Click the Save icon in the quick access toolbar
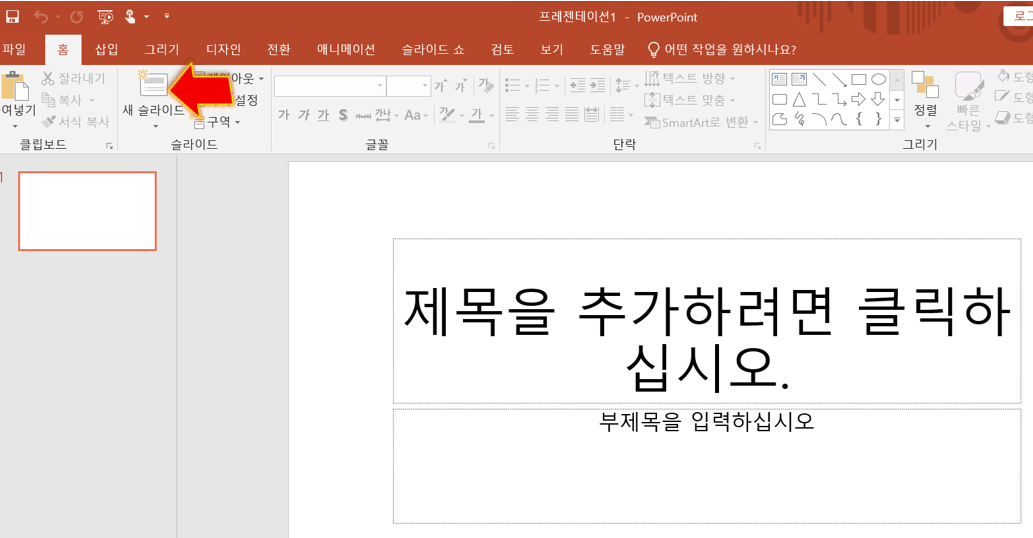Image resolution: width=1033 pixels, height=538 pixels. coord(13,16)
